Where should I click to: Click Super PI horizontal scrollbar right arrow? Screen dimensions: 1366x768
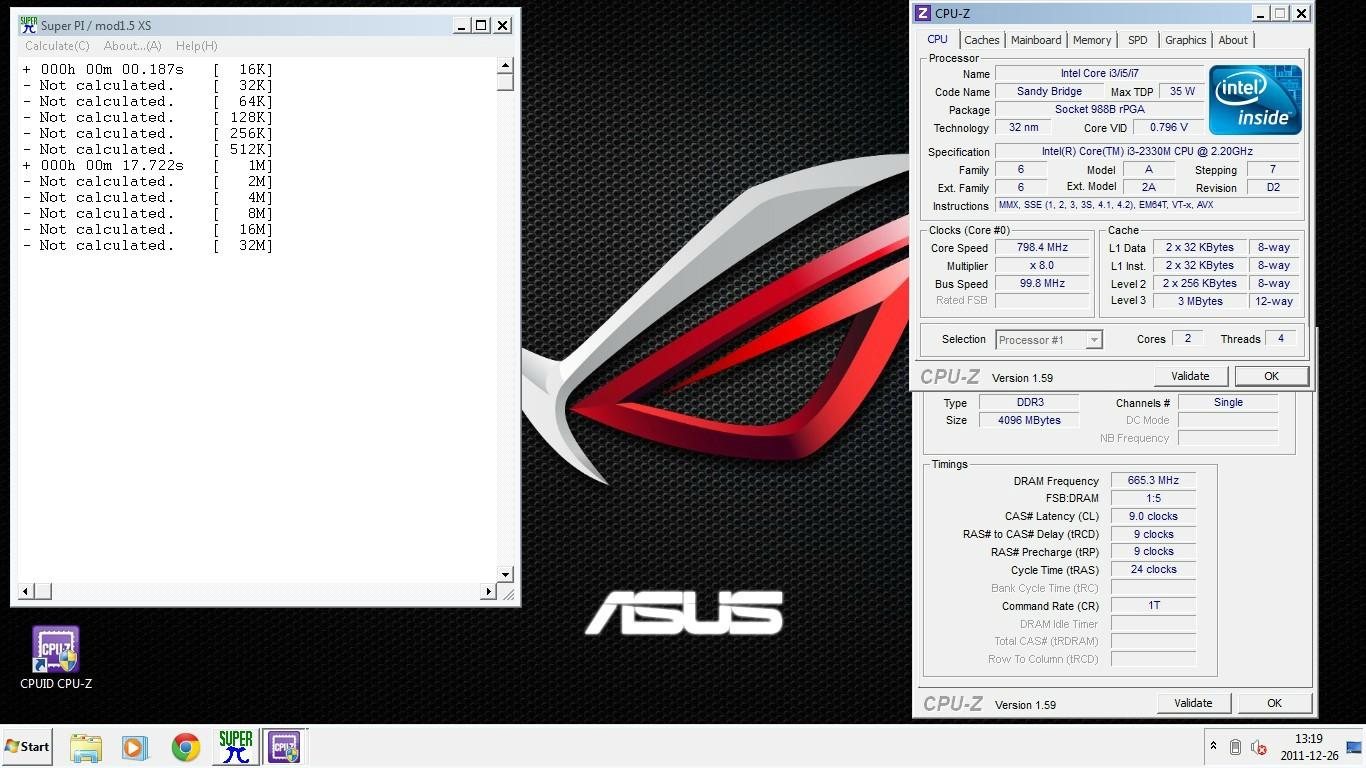click(x=488, y=591)
